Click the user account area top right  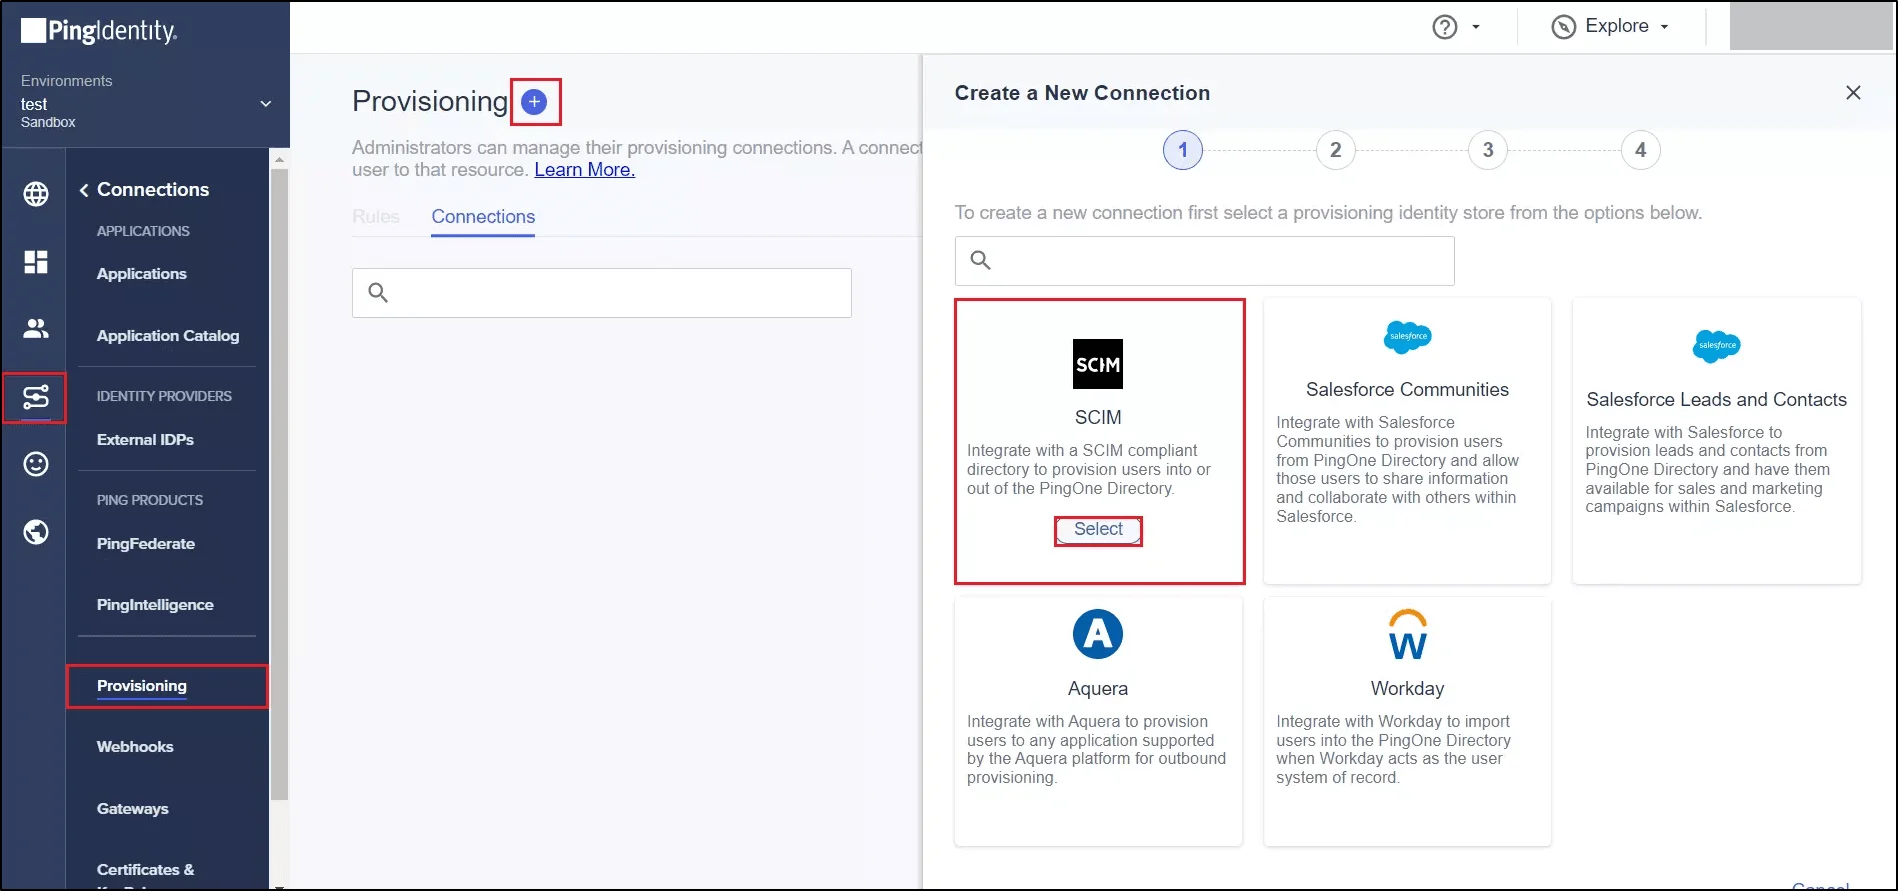(x=1811, y=26)
